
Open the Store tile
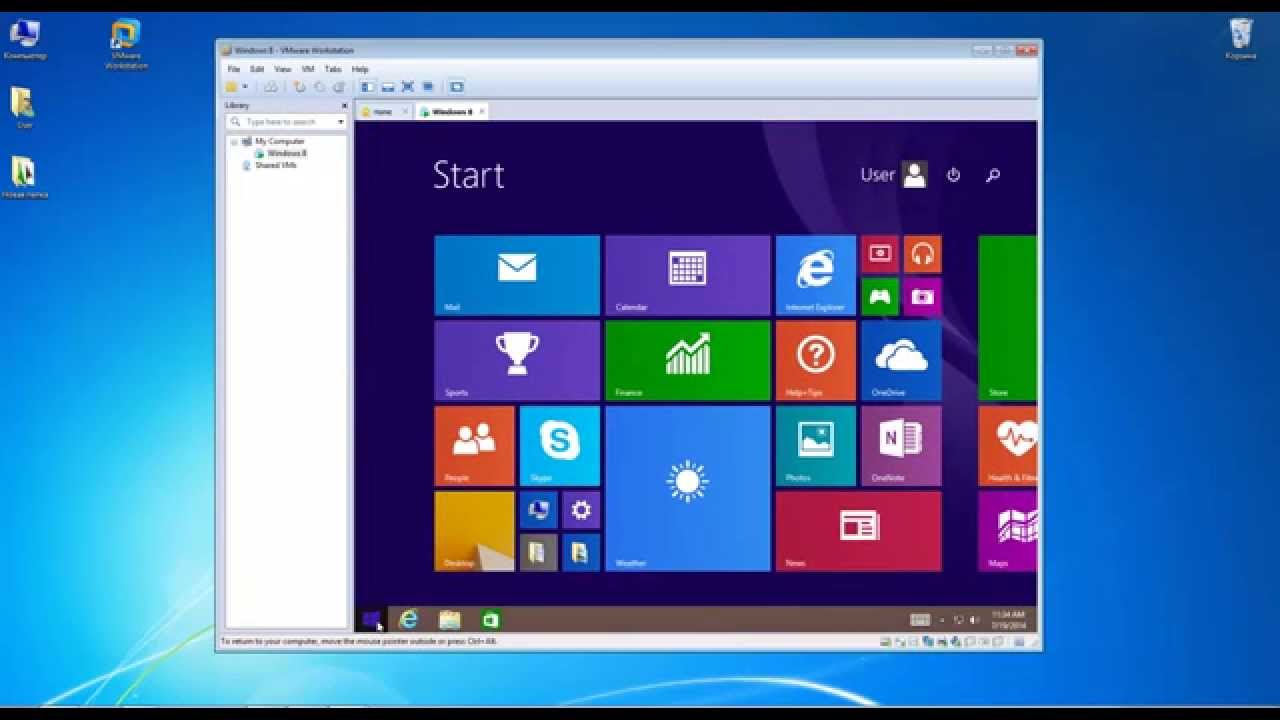coord(1007,318)
